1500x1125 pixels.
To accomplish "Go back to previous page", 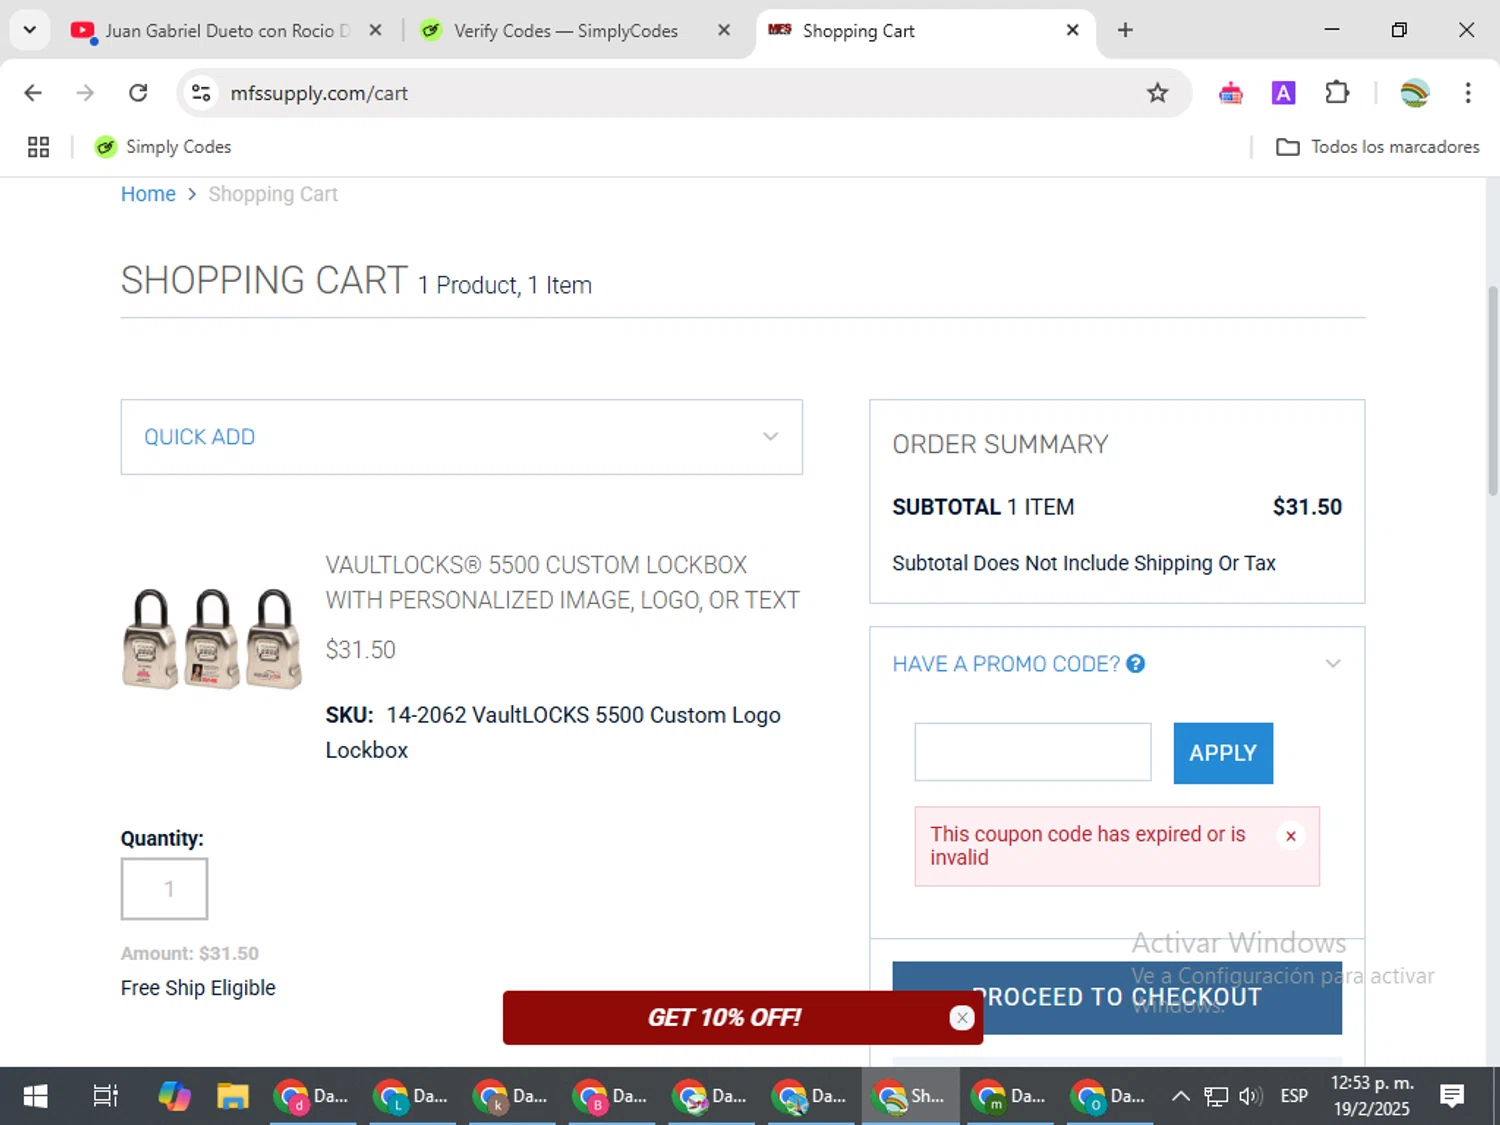I will pos(33,93).
